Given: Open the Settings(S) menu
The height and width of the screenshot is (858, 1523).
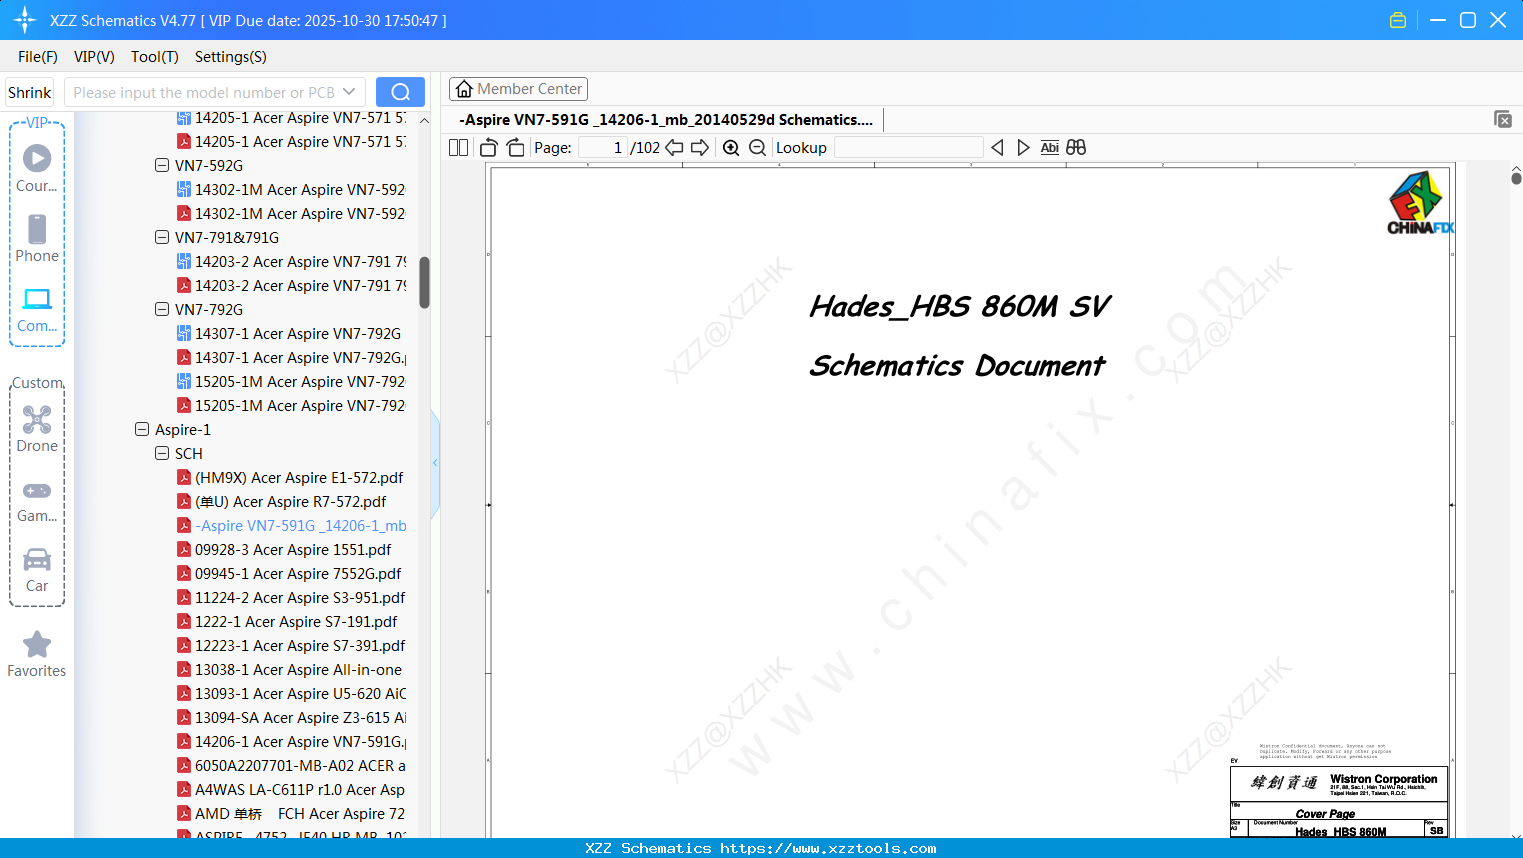Looking at the screenshot, I should pos(231,57).
